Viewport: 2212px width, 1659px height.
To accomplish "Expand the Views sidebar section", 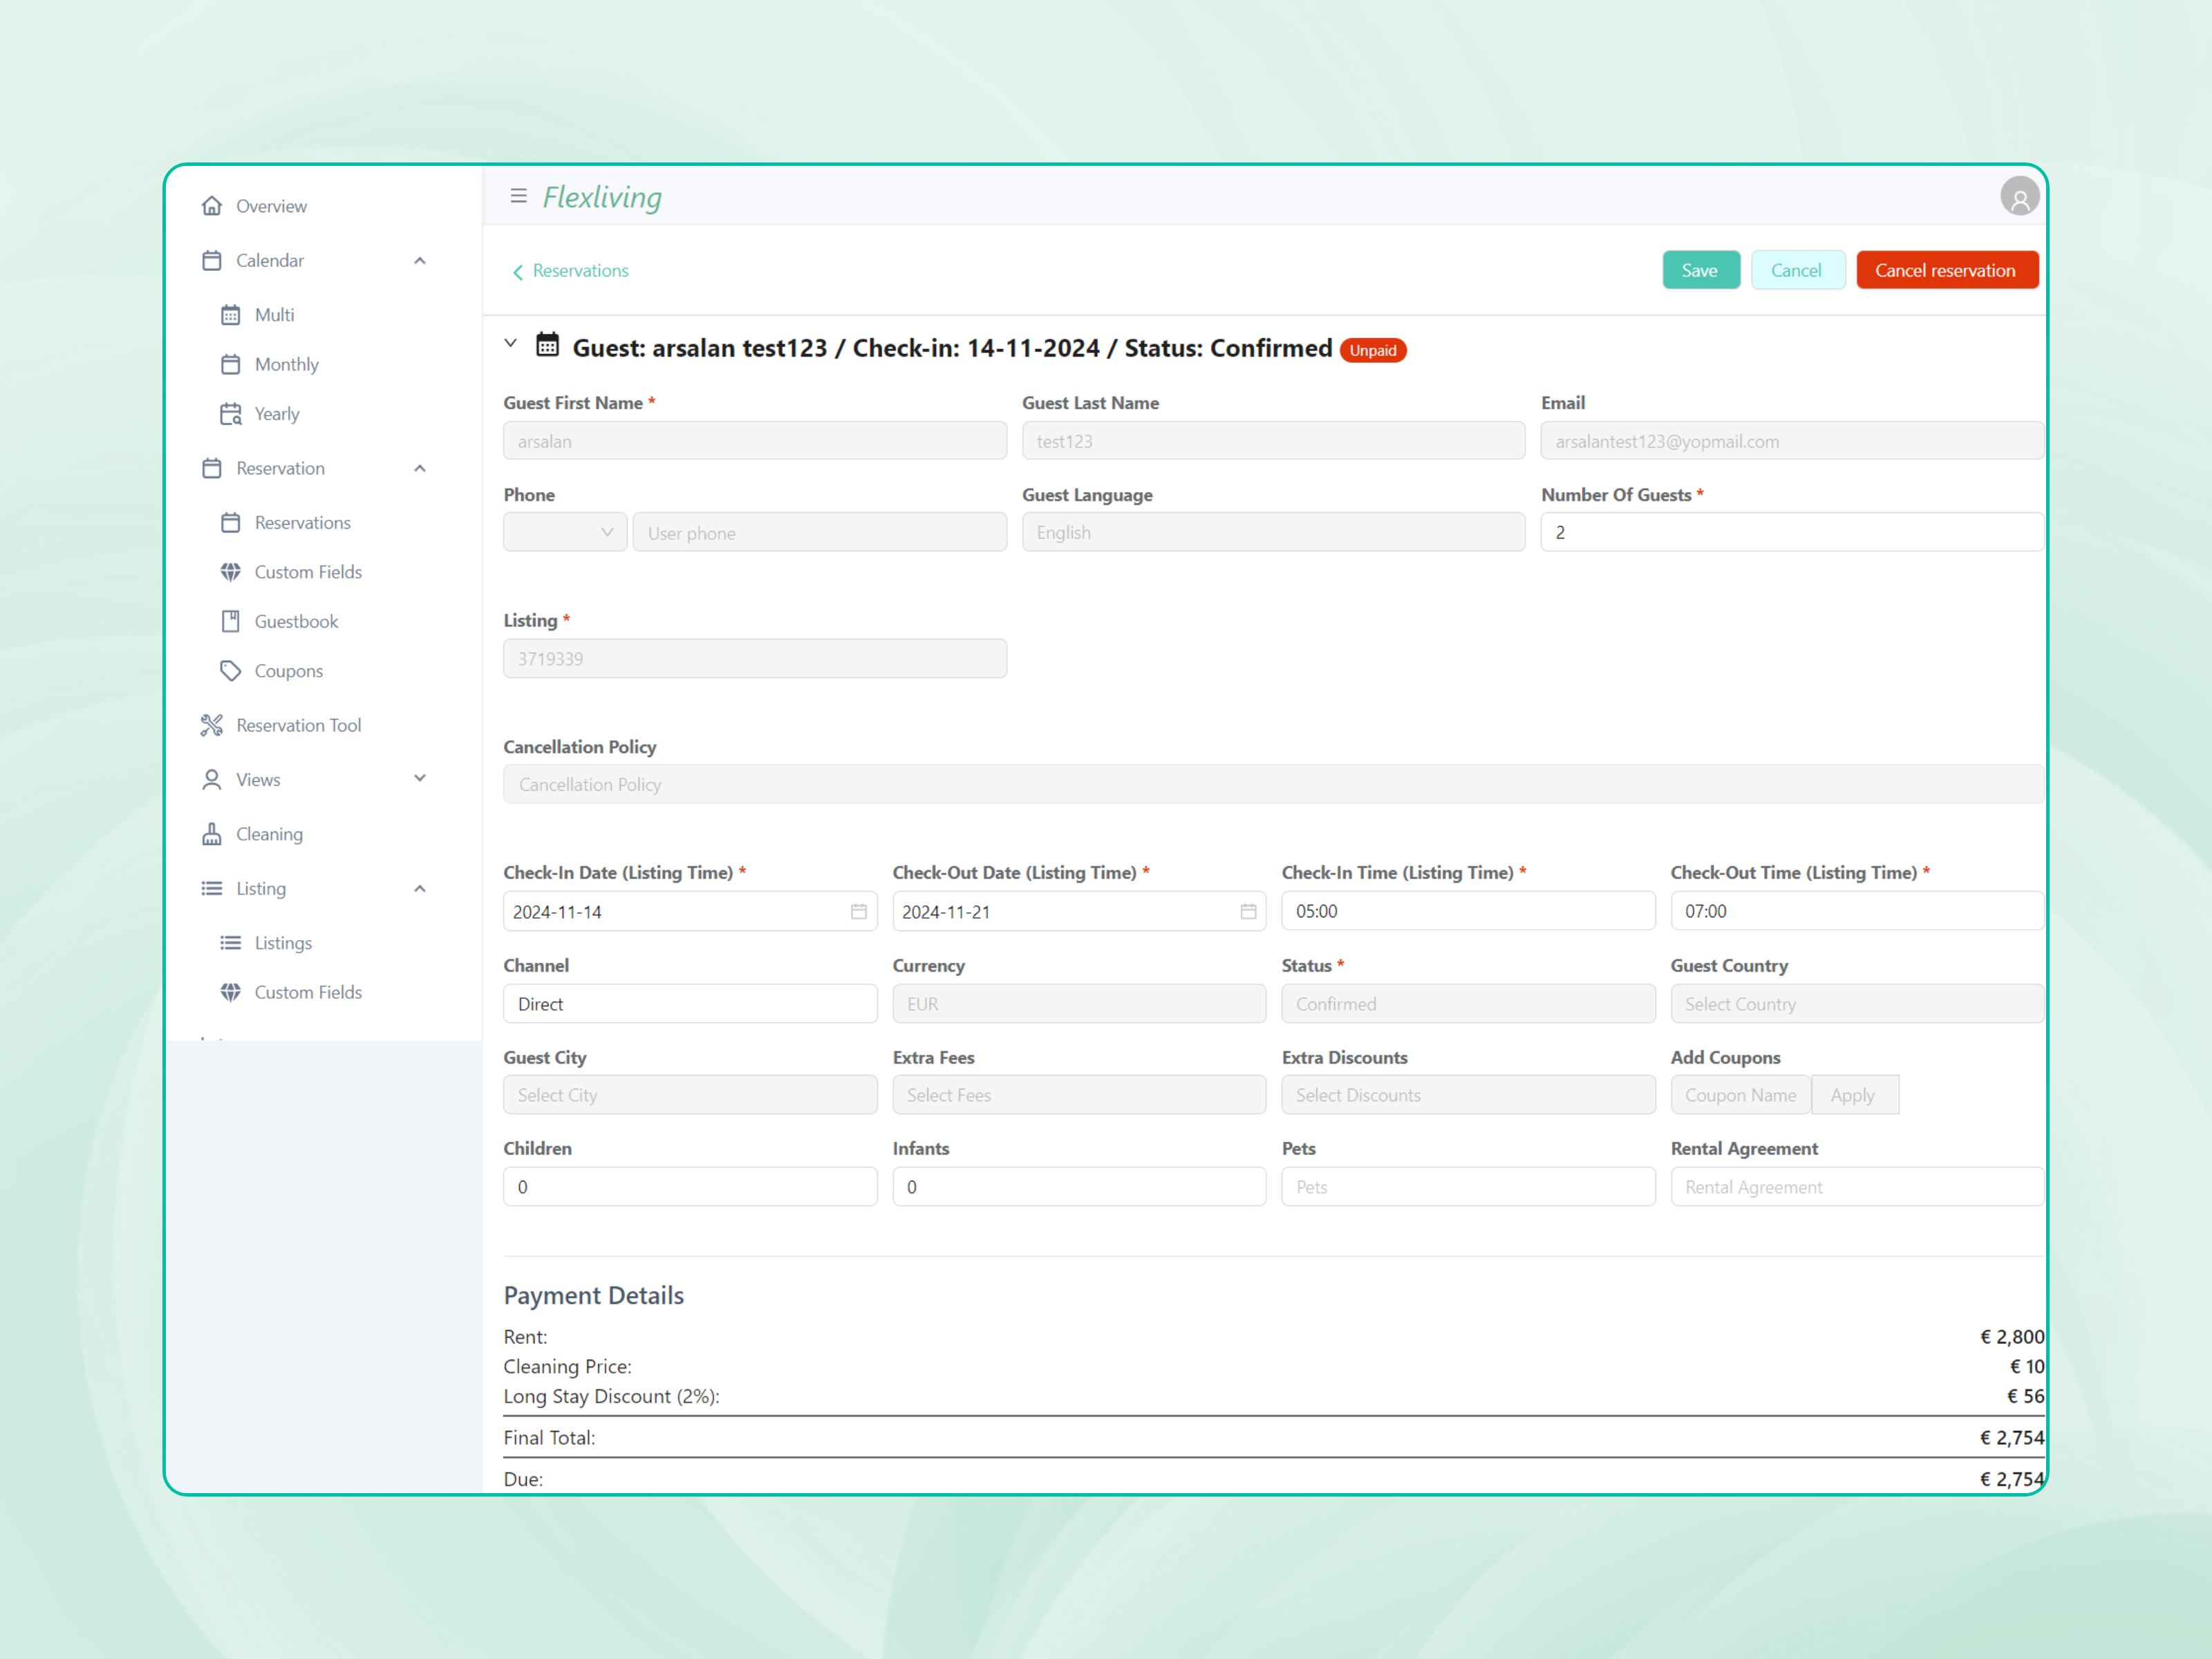I will [420, 779].
